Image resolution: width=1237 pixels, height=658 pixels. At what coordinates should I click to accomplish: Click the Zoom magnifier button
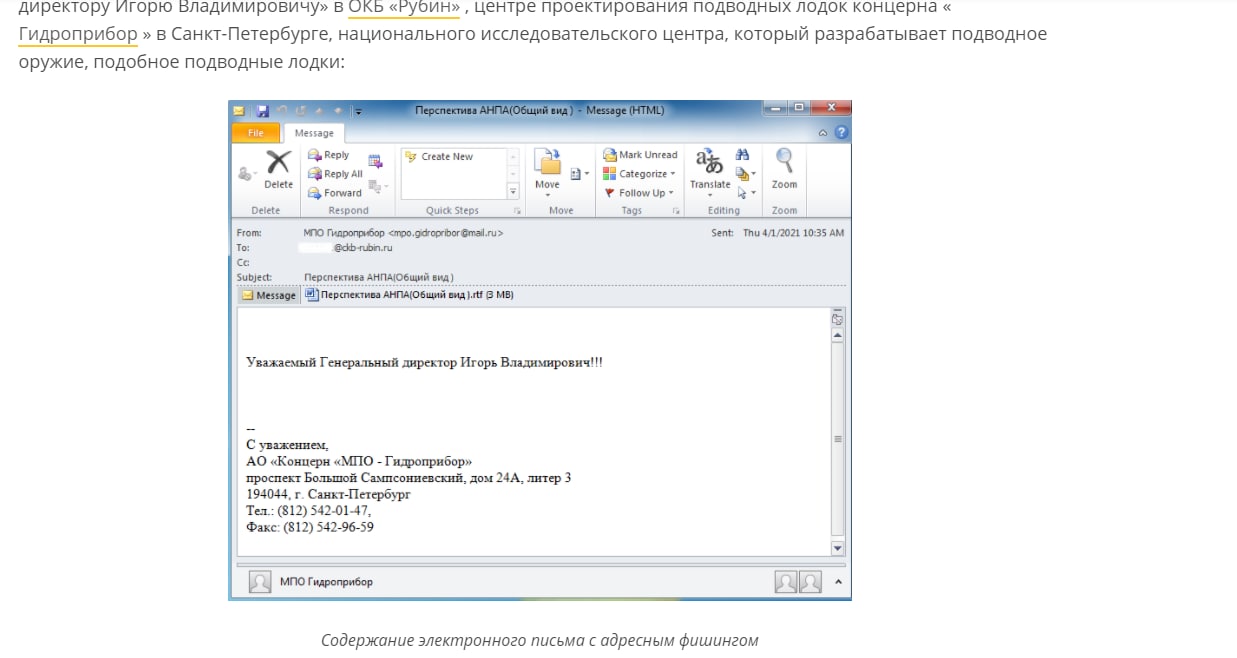tap(785, 170)
